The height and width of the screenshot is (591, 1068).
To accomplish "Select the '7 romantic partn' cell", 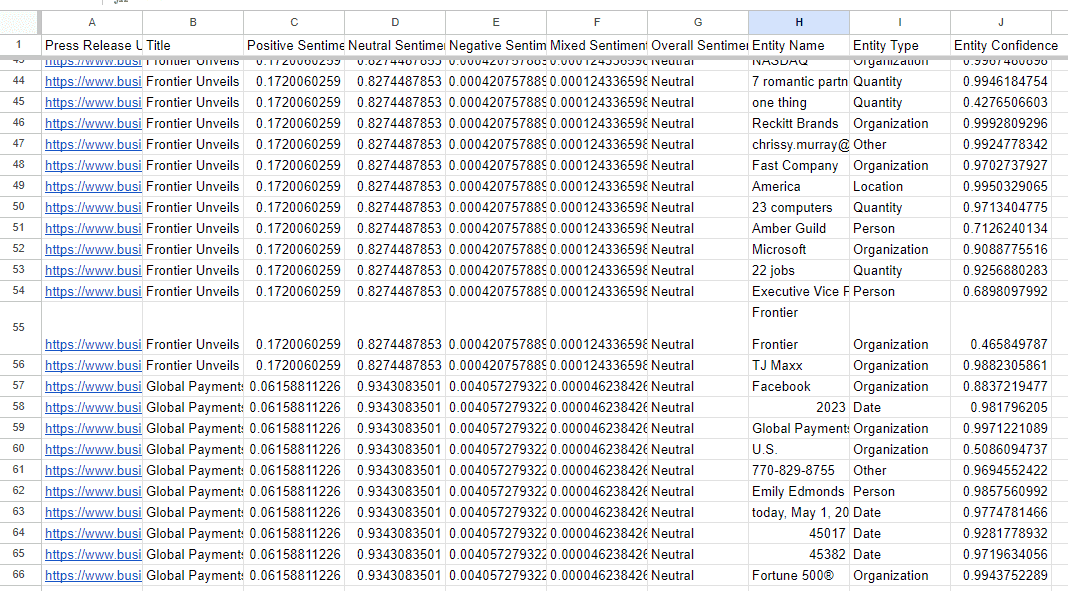I will (x=799, y=82).
